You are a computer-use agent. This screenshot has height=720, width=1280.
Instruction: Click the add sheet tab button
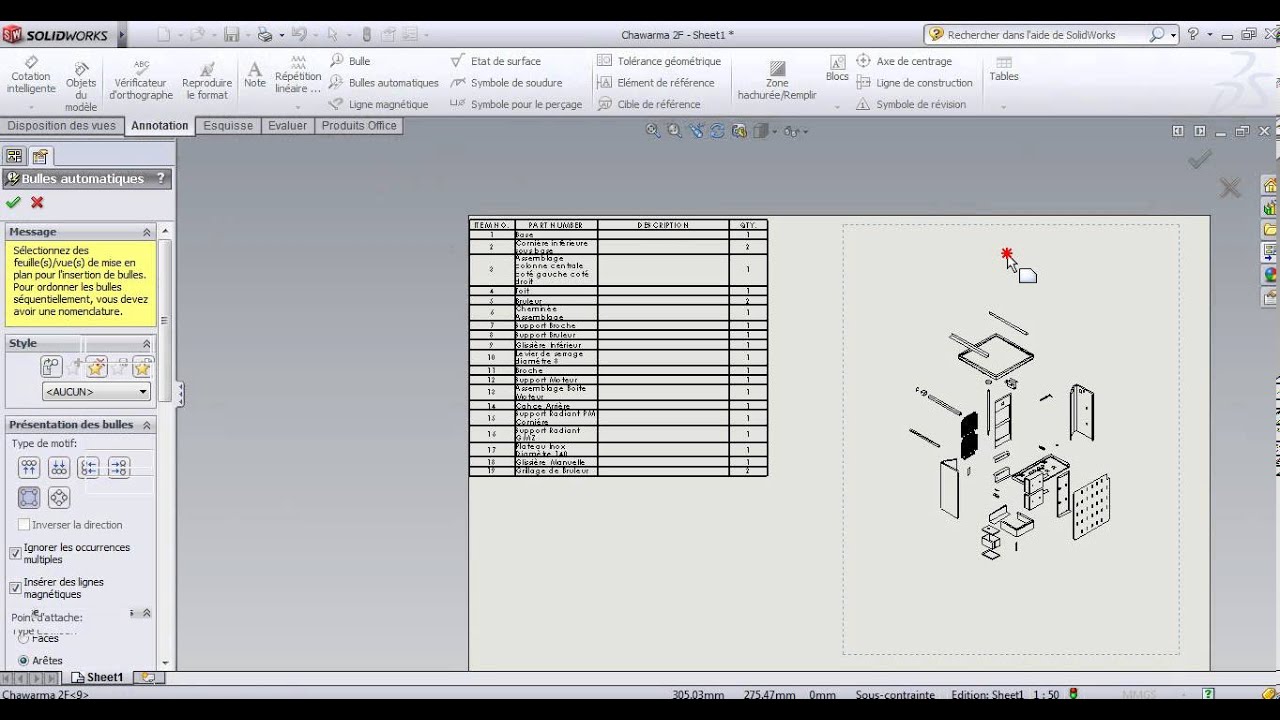pos(148,677)
